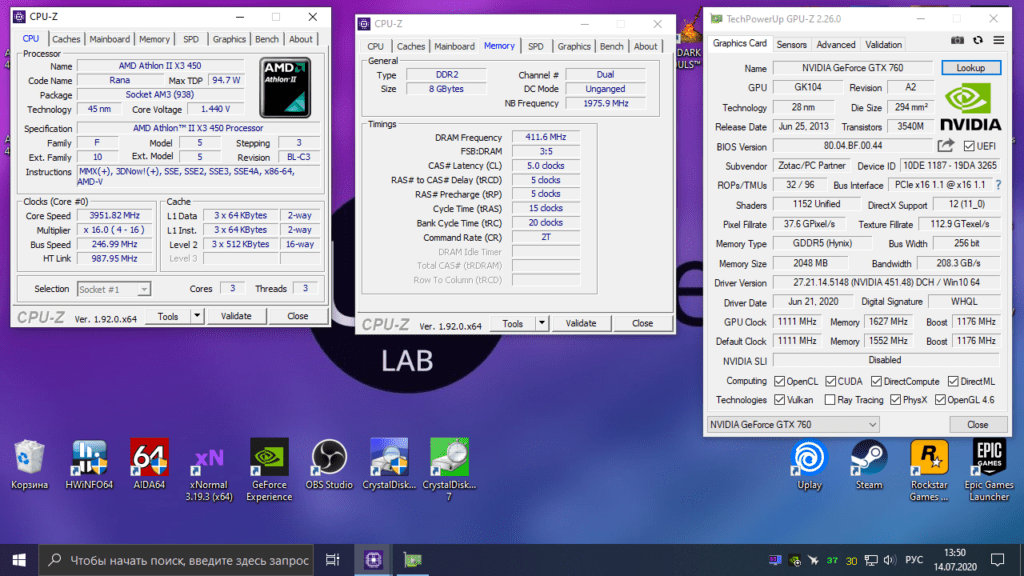Screen dimensions: 1024x576
Task: Open the first CrystalDisk desktop shortcut
Action: tap(389, 464)
